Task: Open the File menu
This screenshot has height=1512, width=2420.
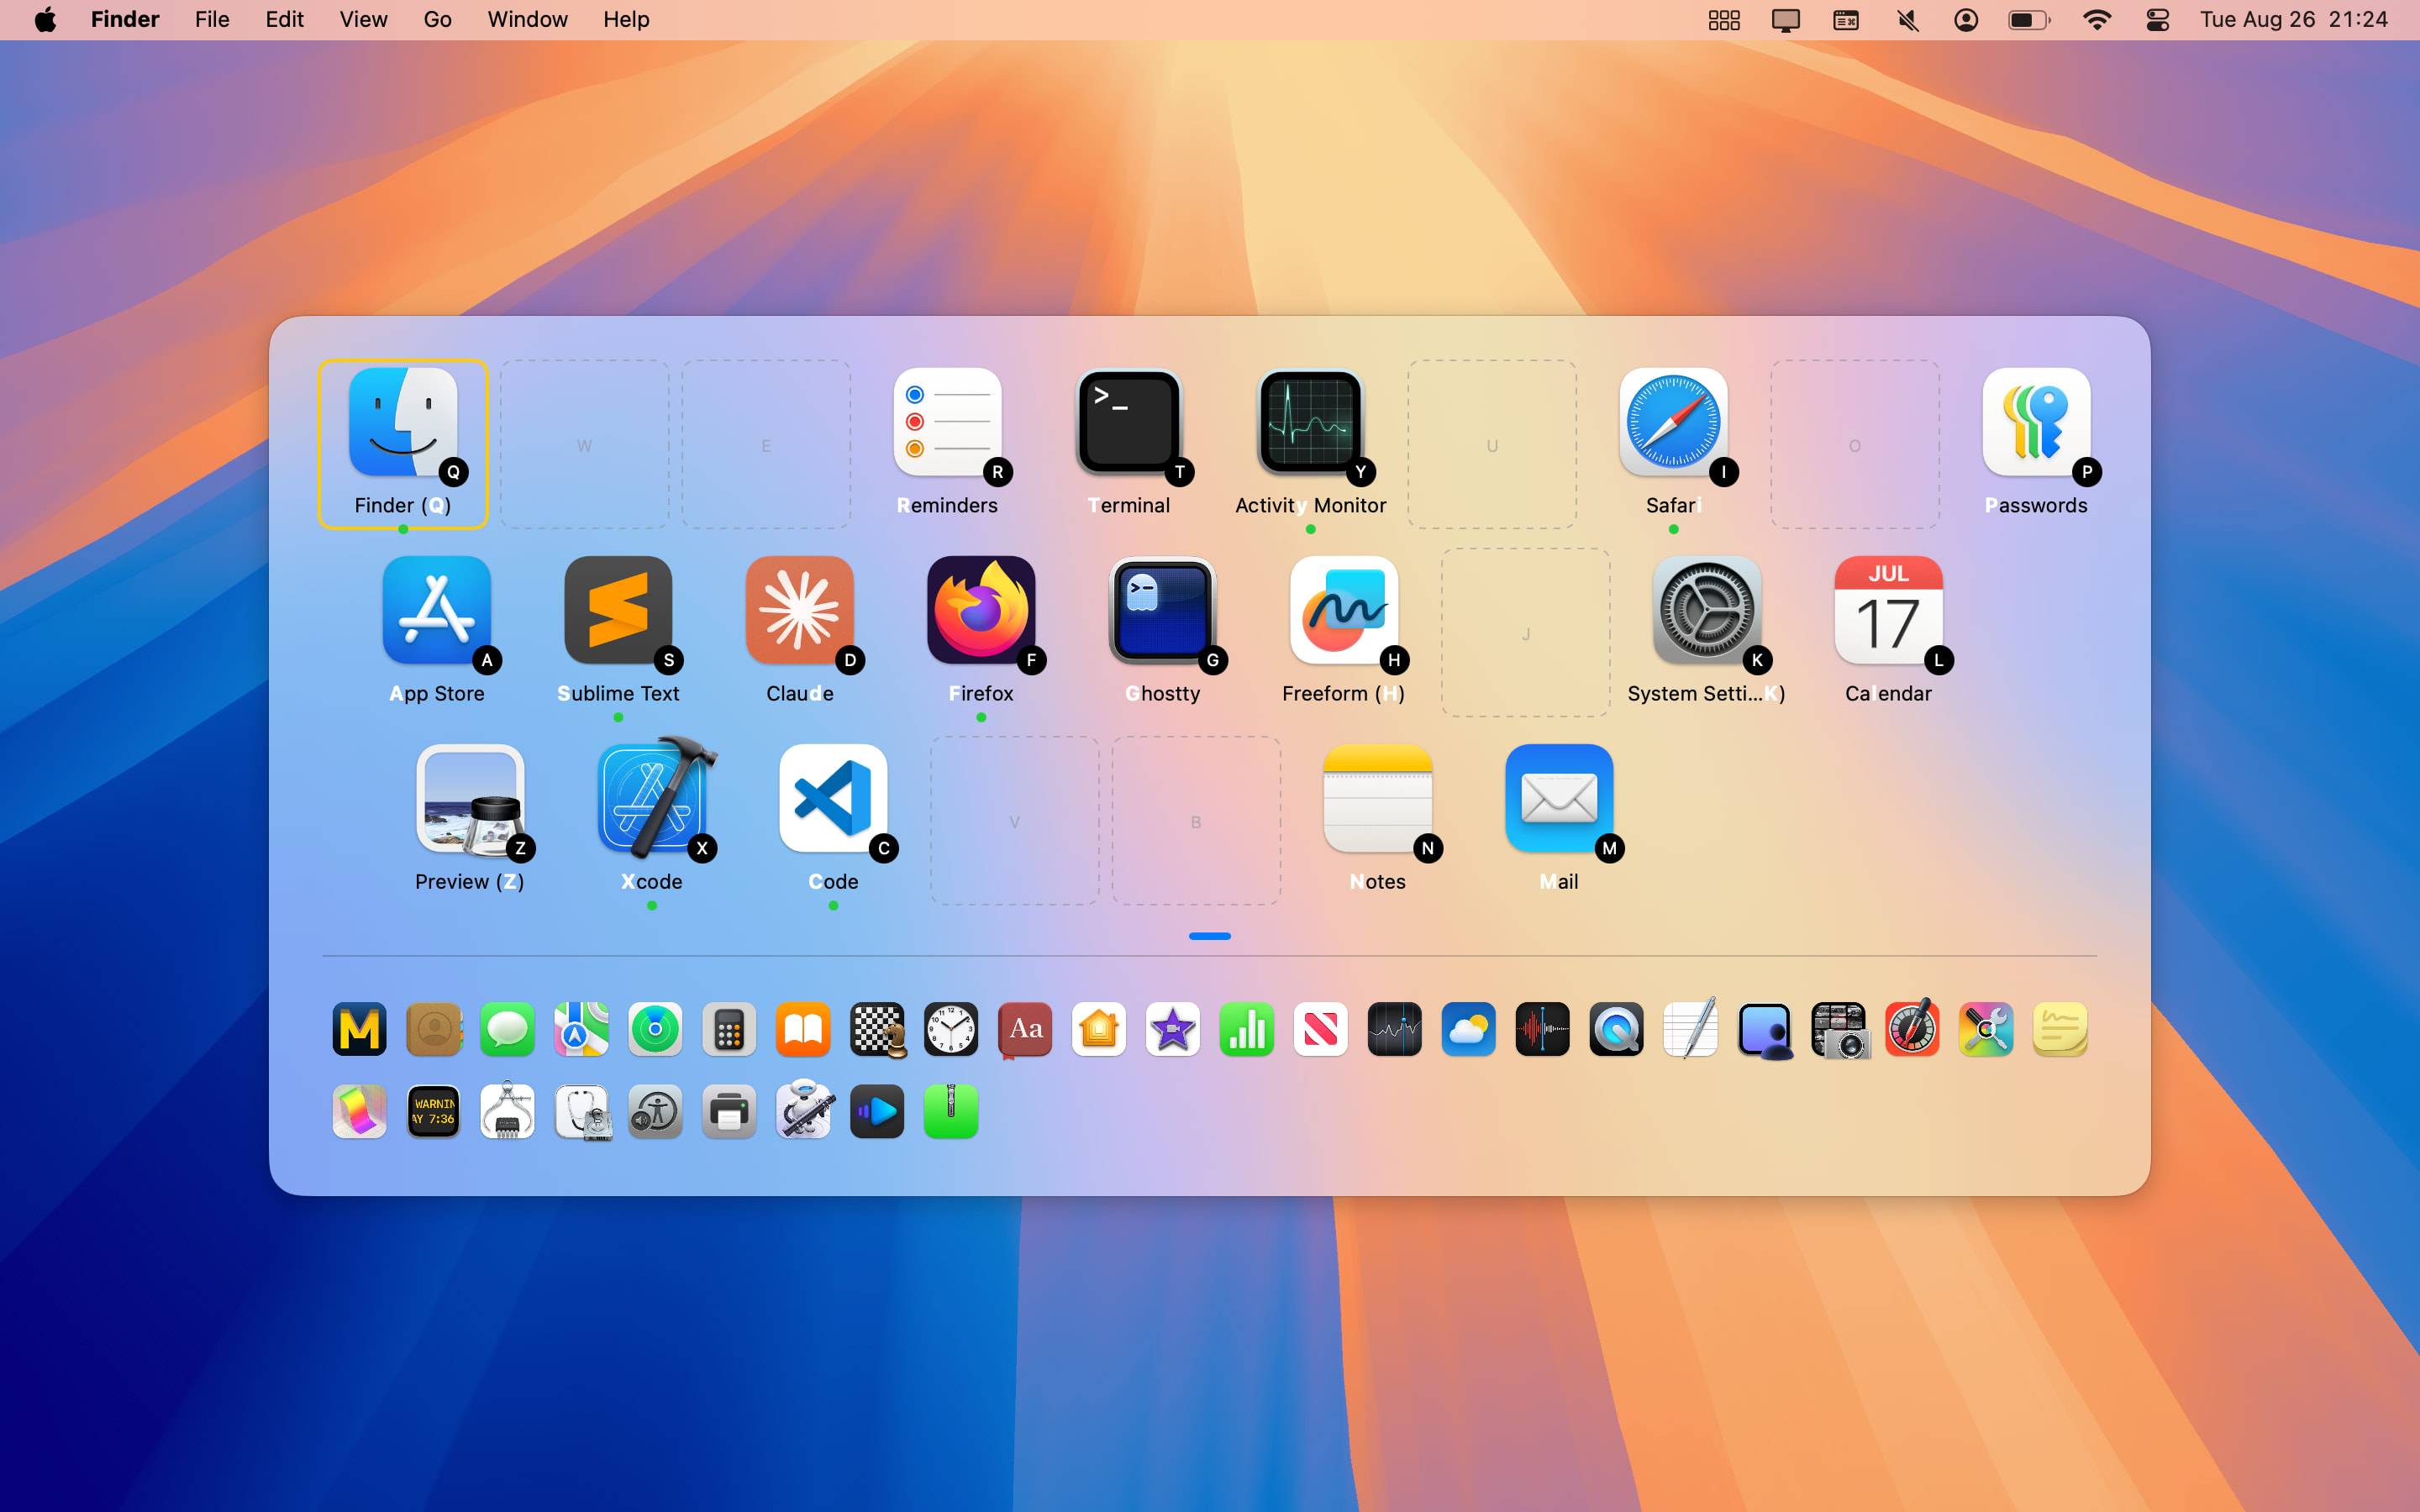Action: click(212, 19)
